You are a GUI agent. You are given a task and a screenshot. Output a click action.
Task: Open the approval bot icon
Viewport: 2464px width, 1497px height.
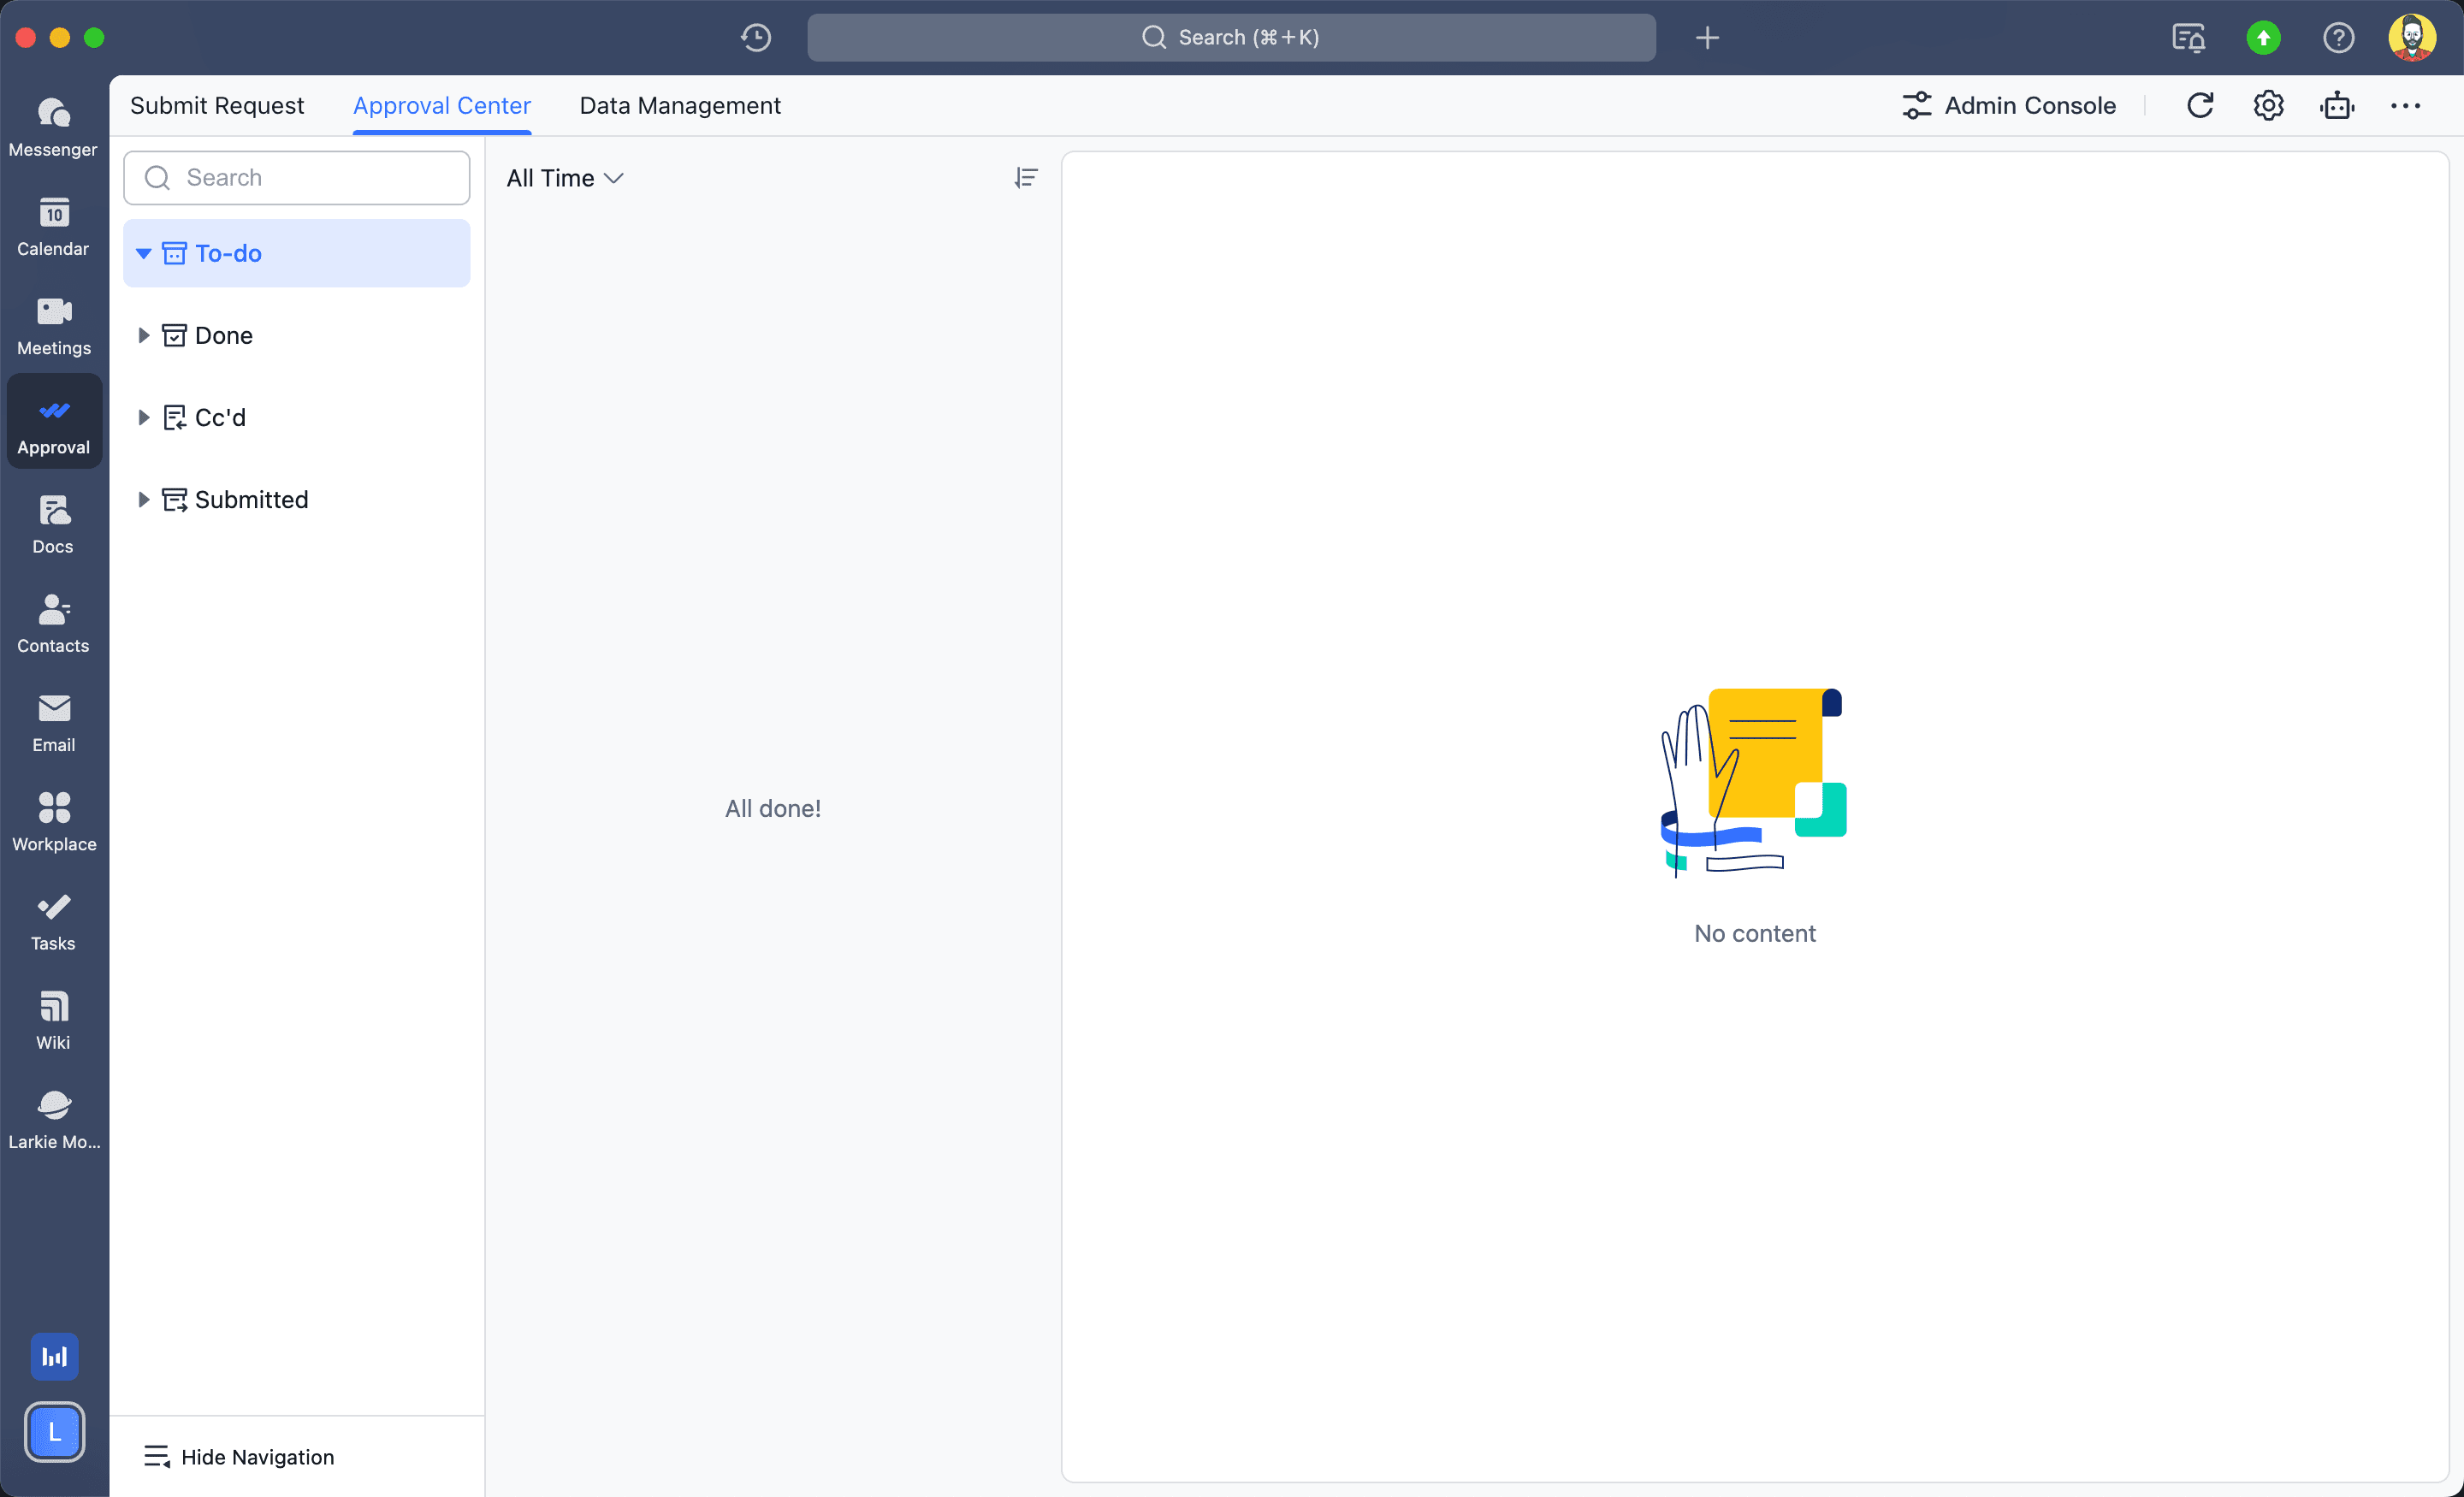click(x=2336, y=105)
